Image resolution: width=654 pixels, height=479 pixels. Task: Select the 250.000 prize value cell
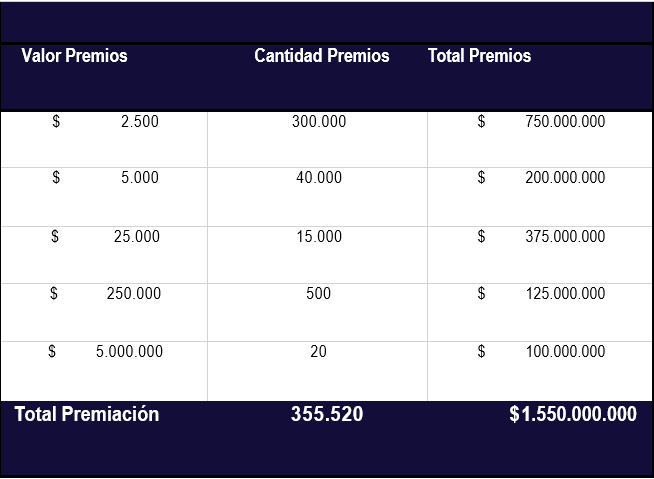[x=104, y=313]
